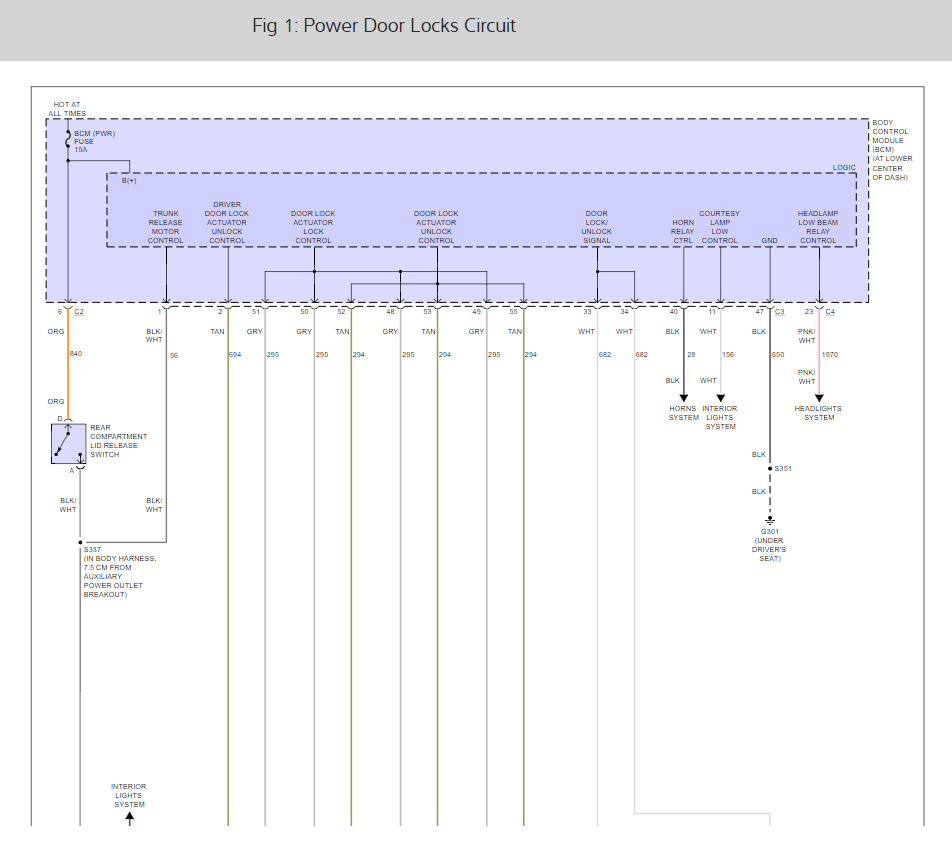The width and height of the screenshot is (952, 841).
Task: Click 'DOOR LOCK/UNLOCK SIGNAL' label
Action: tap(596, 227)
